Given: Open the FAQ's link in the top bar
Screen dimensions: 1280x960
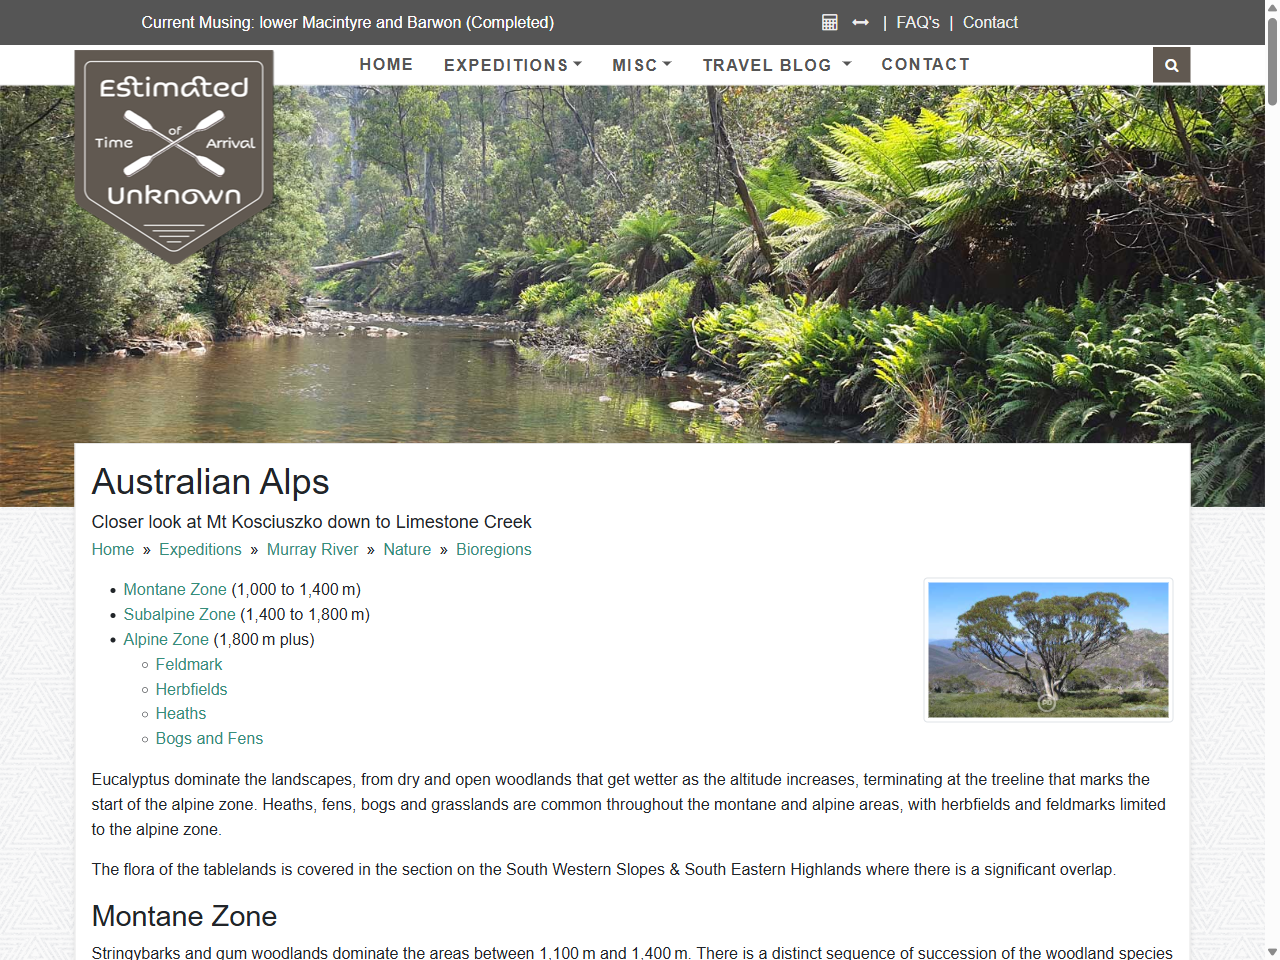Looking at the screenshot, I should tap(918, 22).
